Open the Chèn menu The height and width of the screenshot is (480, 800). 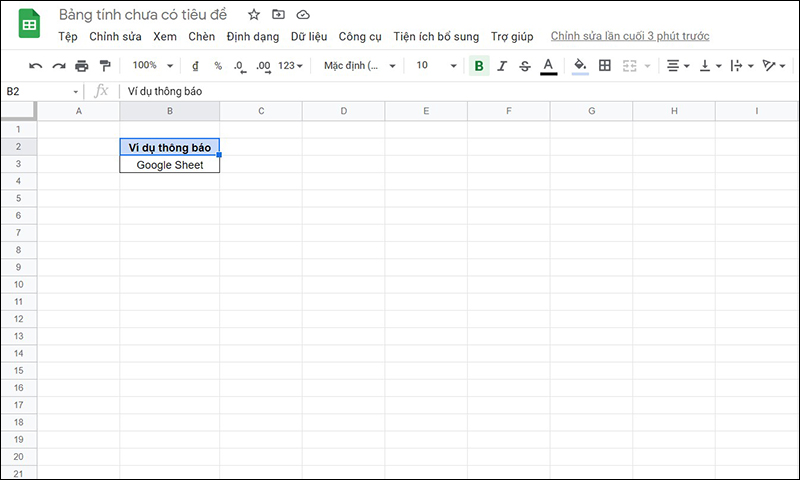click(x=202, y=37)
